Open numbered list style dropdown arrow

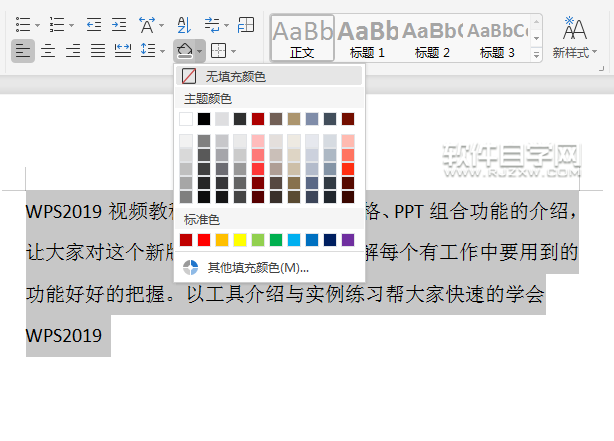pos(71,25)
